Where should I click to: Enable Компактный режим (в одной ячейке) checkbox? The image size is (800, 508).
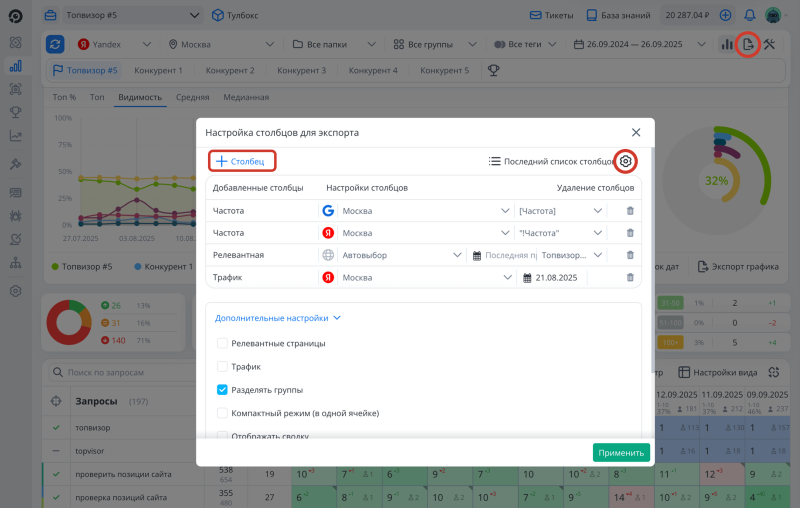click(223, 413)
